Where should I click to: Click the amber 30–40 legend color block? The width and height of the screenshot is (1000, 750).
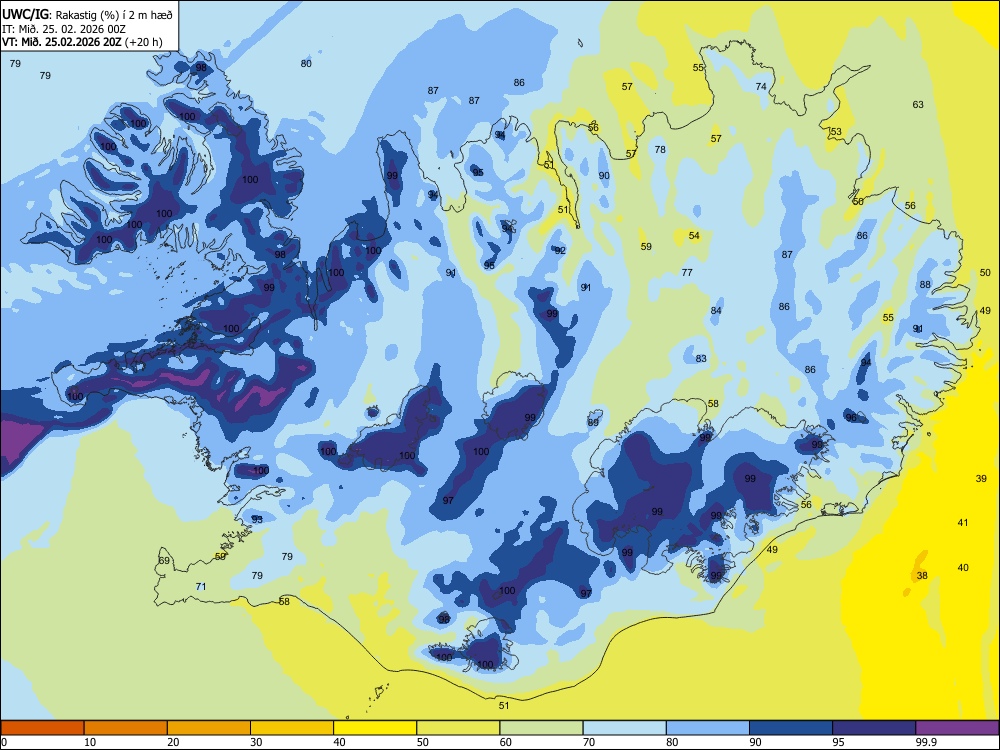point(292,728)
